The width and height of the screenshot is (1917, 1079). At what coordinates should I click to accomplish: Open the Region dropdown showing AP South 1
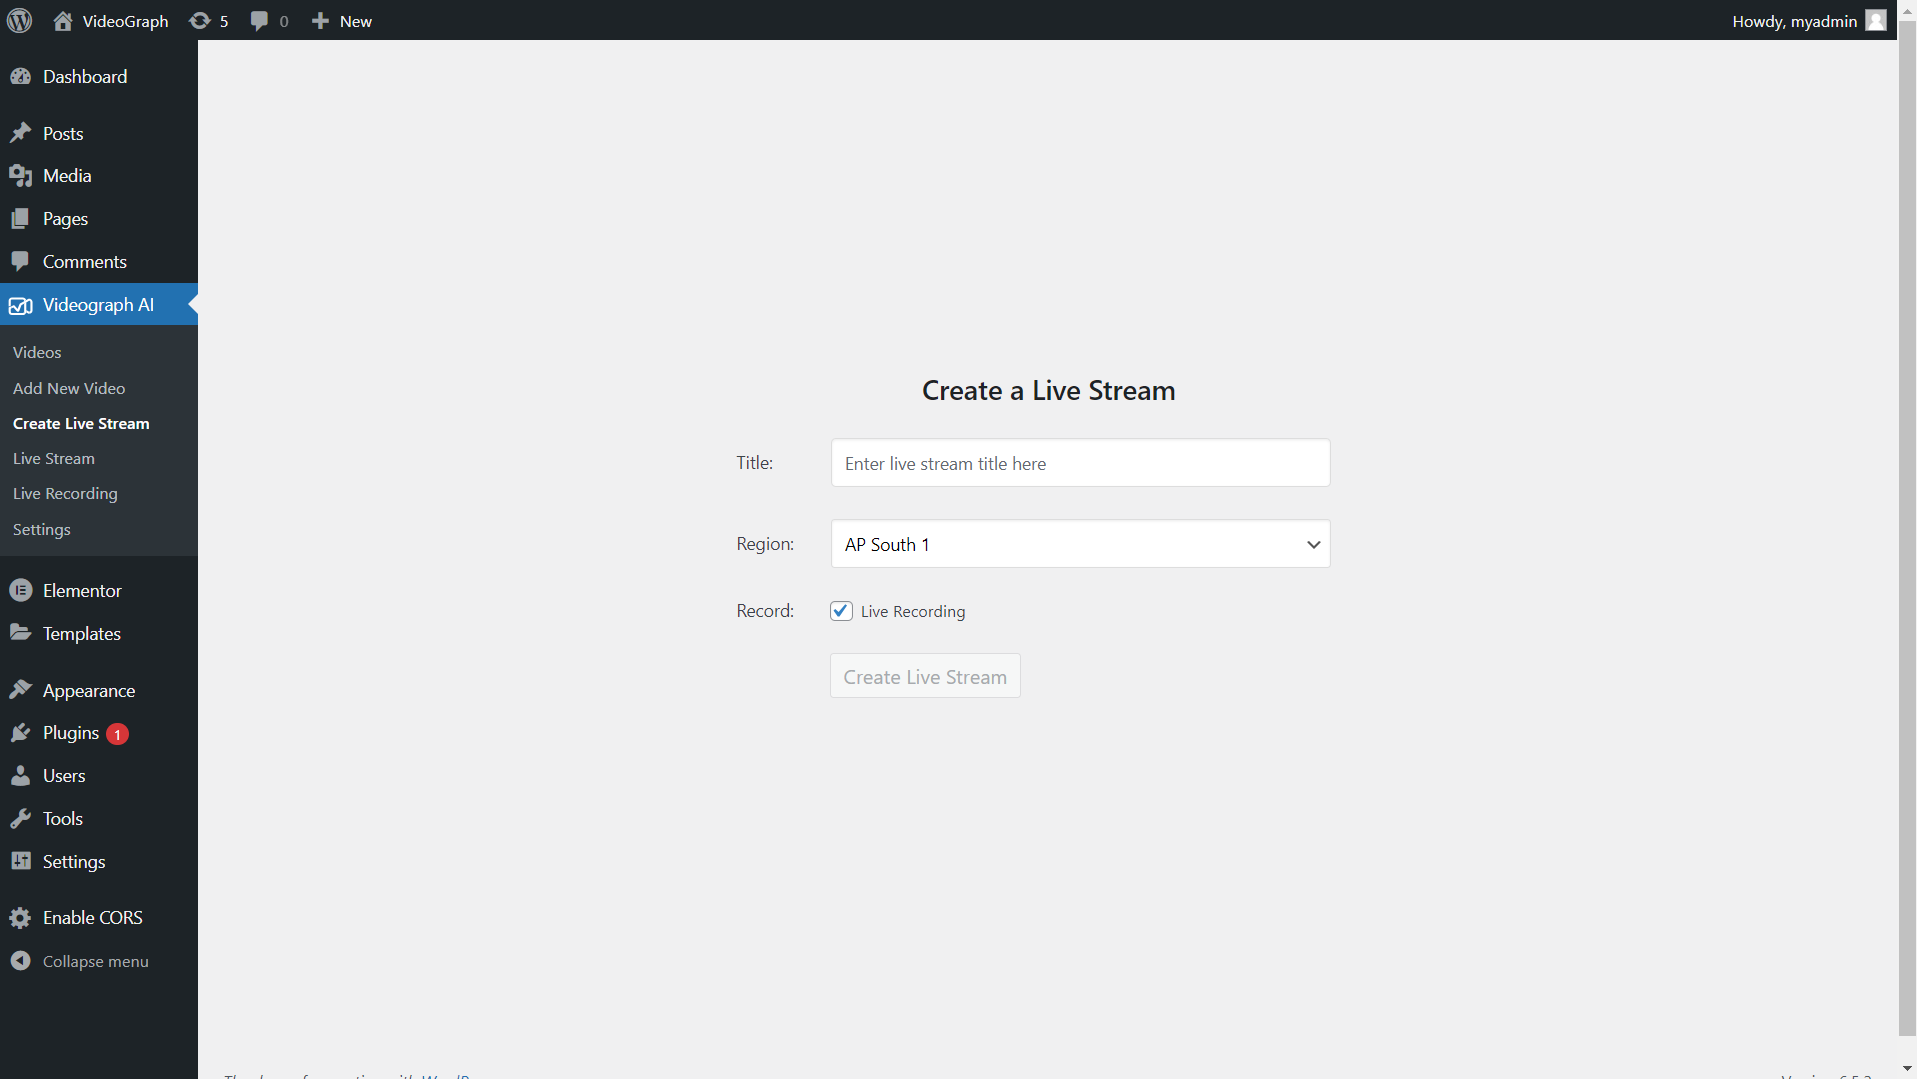click(x=1080, y=543)
